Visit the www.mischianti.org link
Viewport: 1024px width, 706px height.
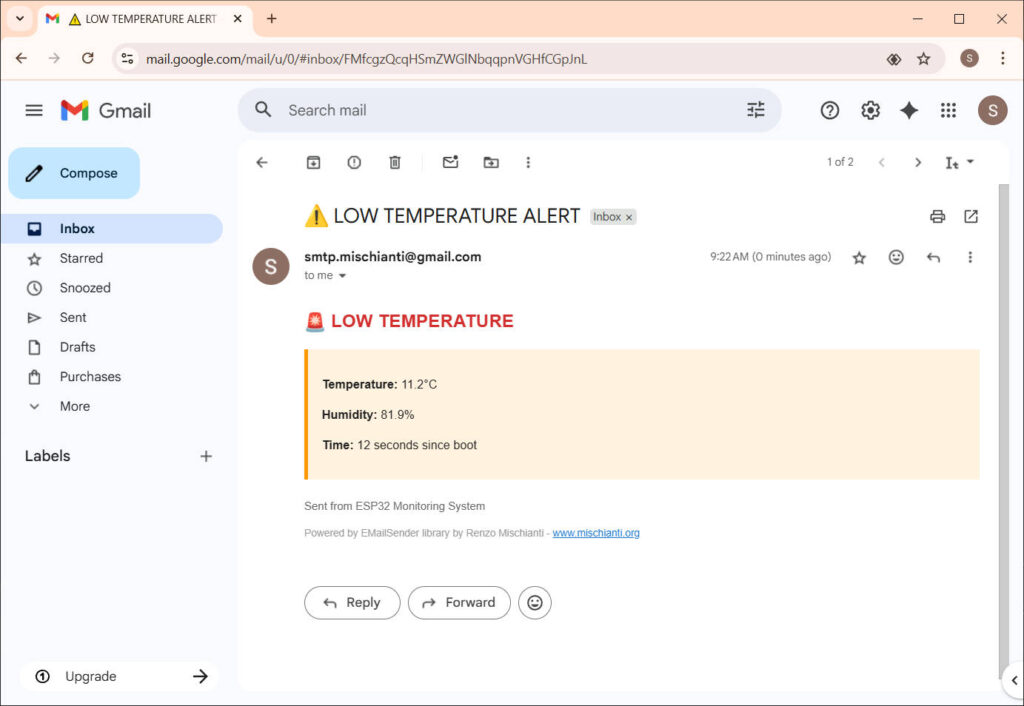pos(596,533)
